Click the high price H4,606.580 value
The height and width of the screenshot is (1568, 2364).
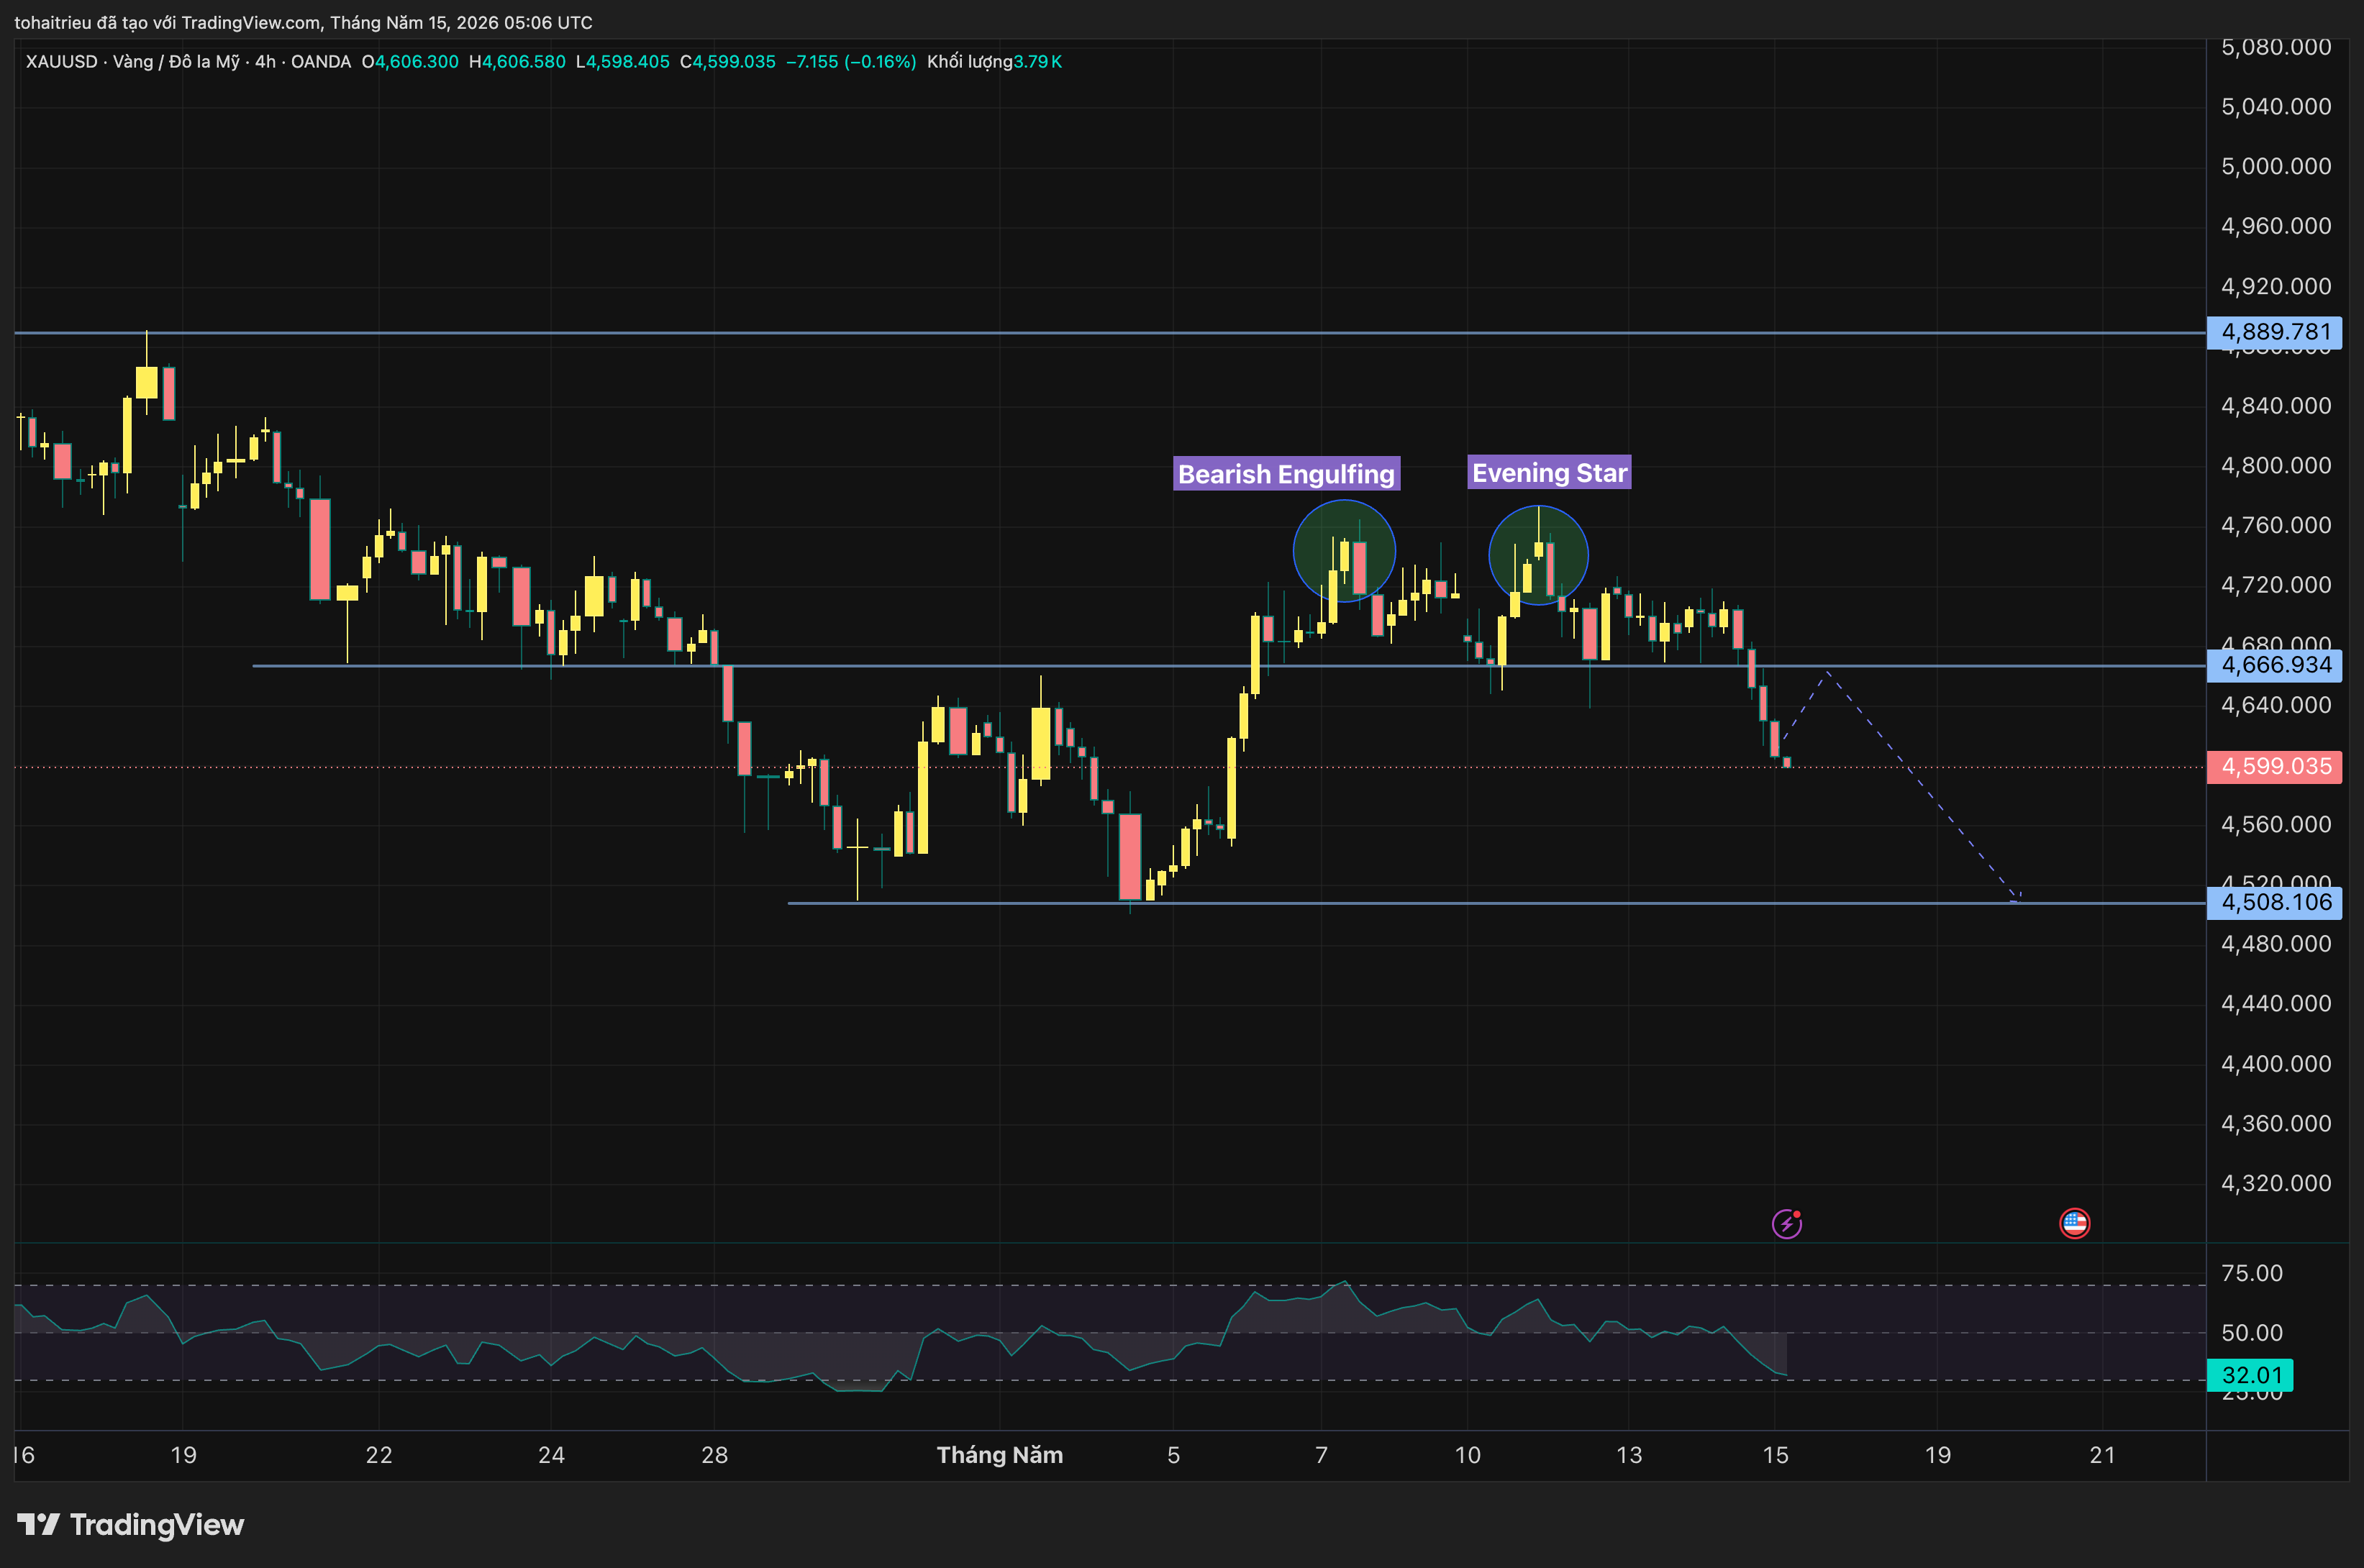(517, 61)
